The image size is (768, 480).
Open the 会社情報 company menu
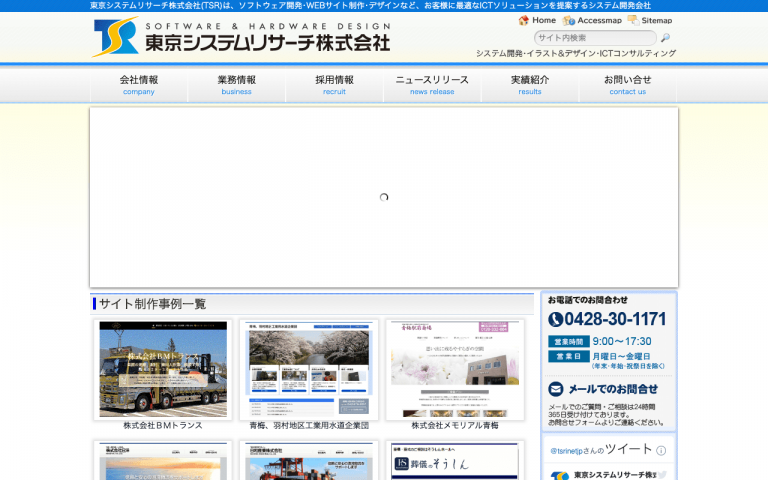(x=139, y=85)
